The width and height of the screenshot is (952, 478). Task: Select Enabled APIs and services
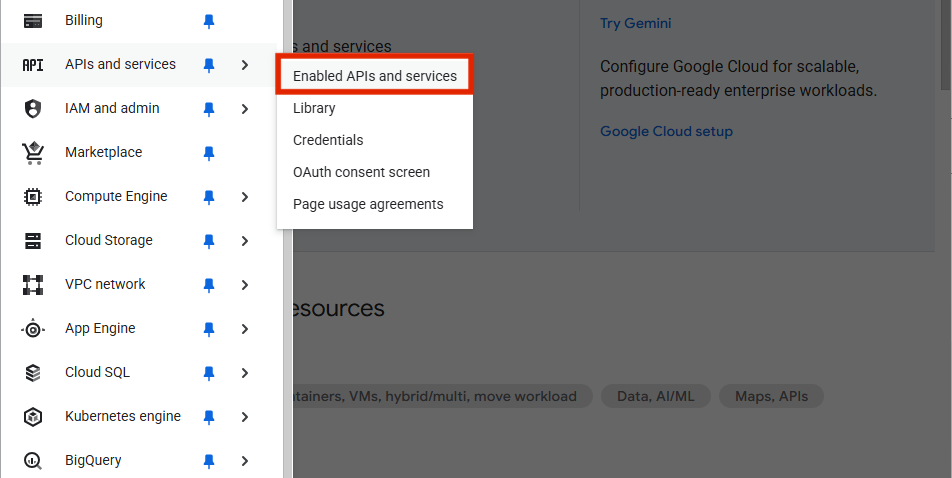[374, 76]
